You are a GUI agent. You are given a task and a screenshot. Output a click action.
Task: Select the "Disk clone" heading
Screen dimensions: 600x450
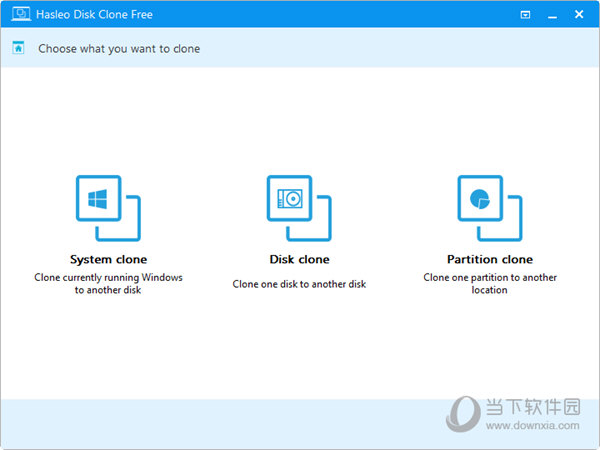point(299,259)
